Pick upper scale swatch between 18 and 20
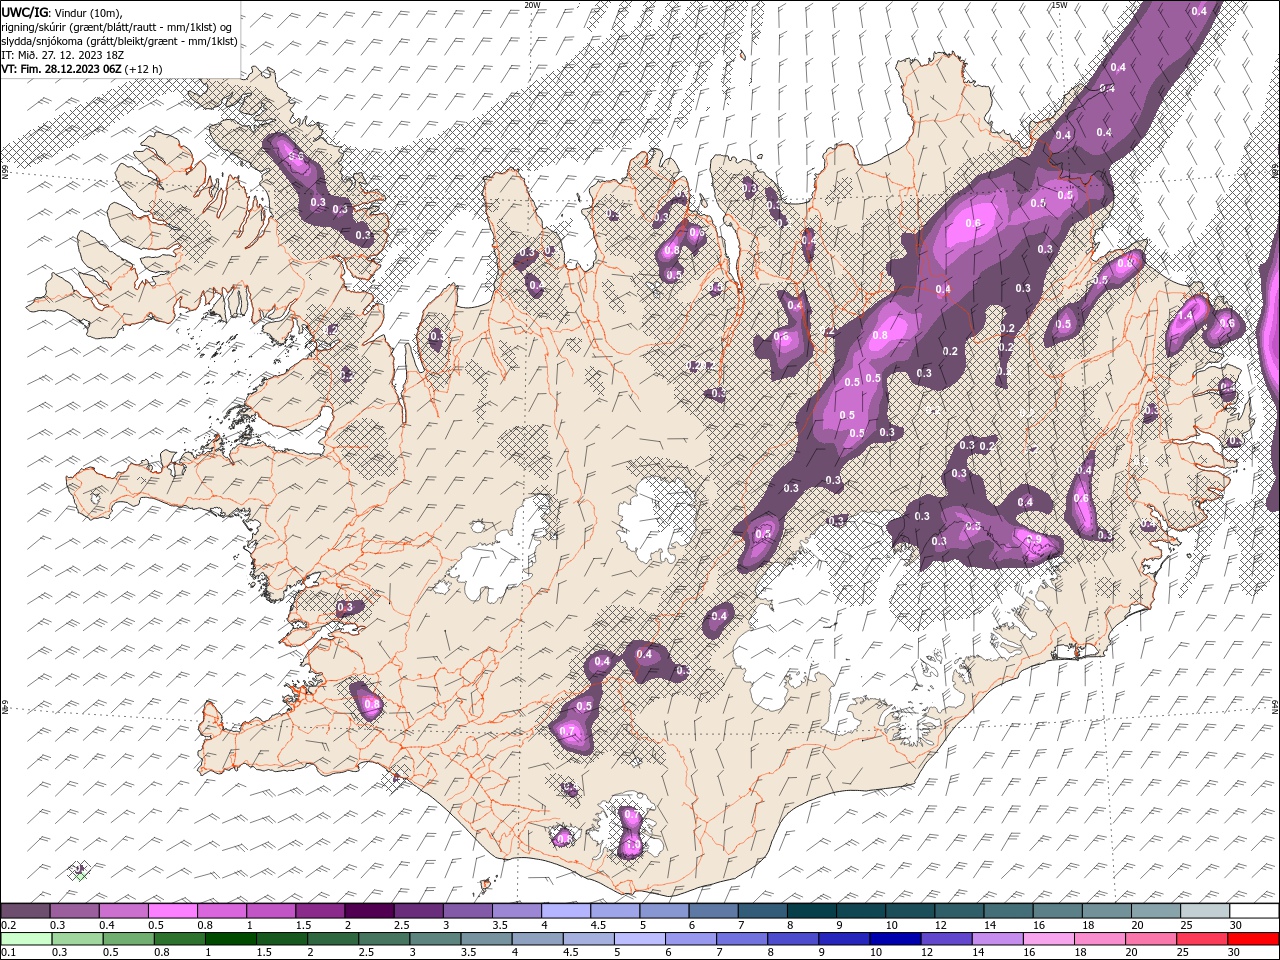The width and height of the screenshot is (1280, 960). coord(1106,910)
